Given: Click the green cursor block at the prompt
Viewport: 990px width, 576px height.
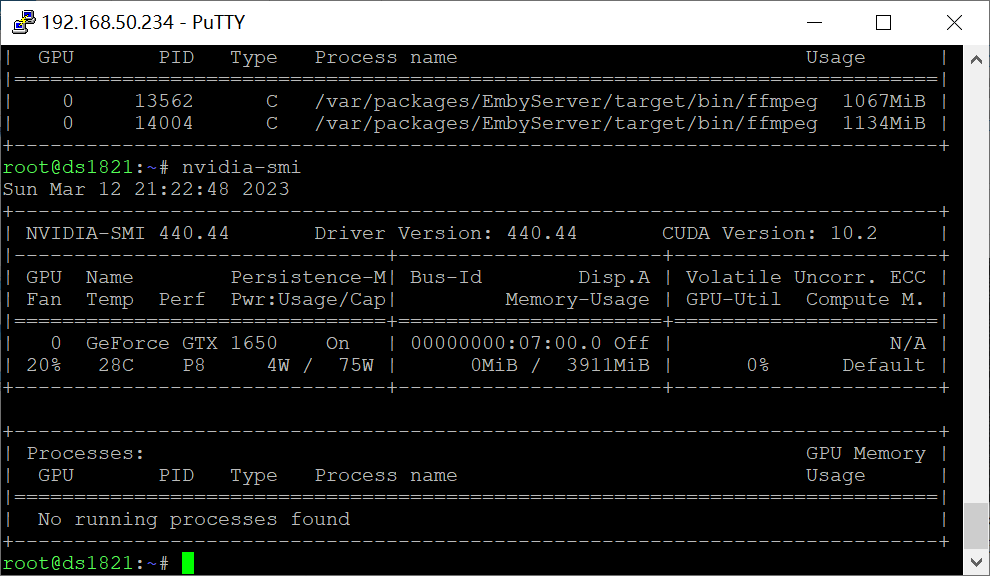Looking at the screenshot, I should point(188,563).
